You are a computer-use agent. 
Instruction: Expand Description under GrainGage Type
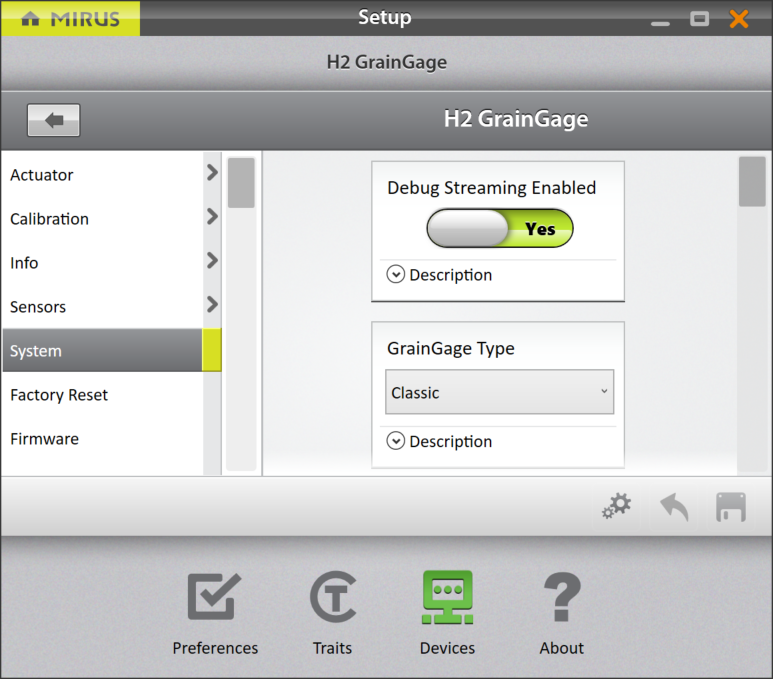[440, 441]
